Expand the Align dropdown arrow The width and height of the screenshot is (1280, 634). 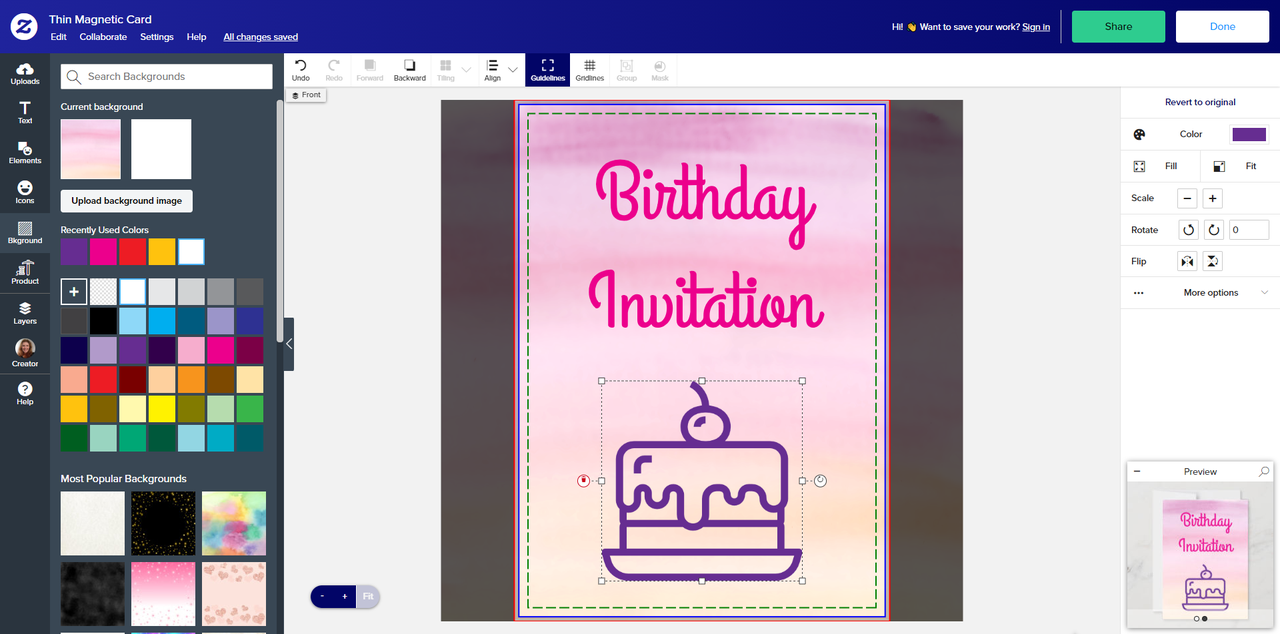click(513, 70)
